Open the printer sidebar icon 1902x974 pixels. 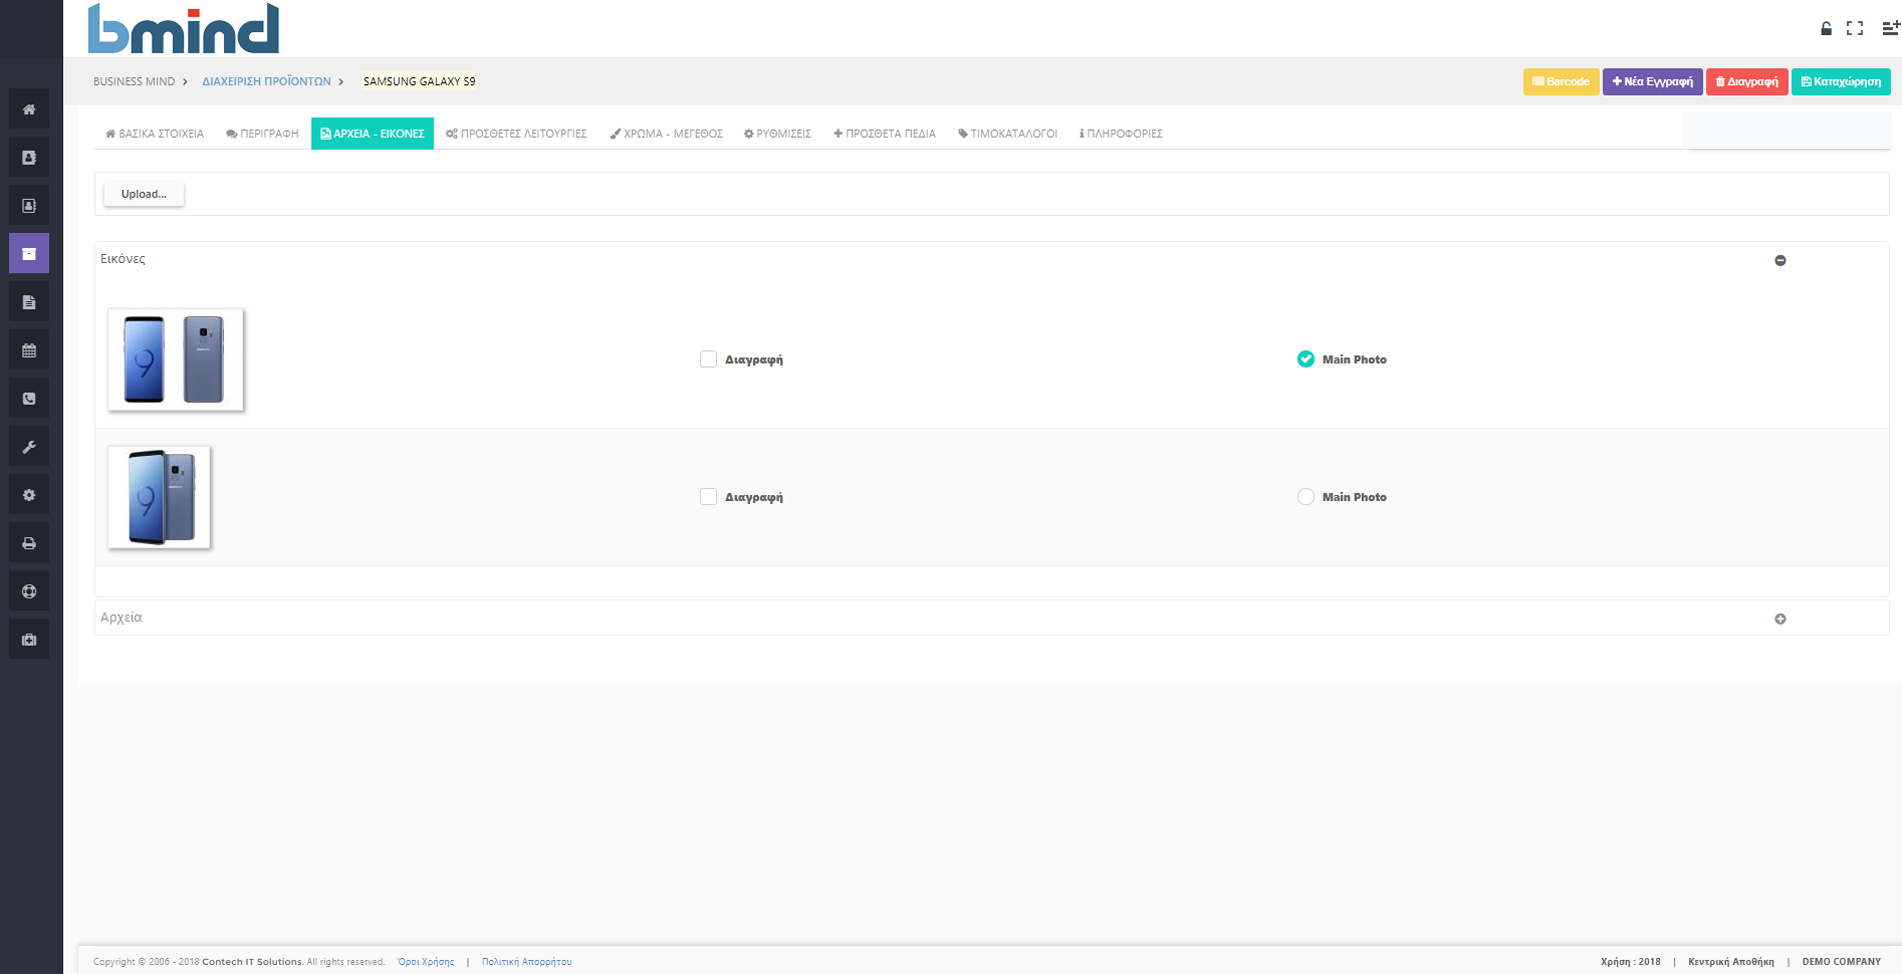29,543
